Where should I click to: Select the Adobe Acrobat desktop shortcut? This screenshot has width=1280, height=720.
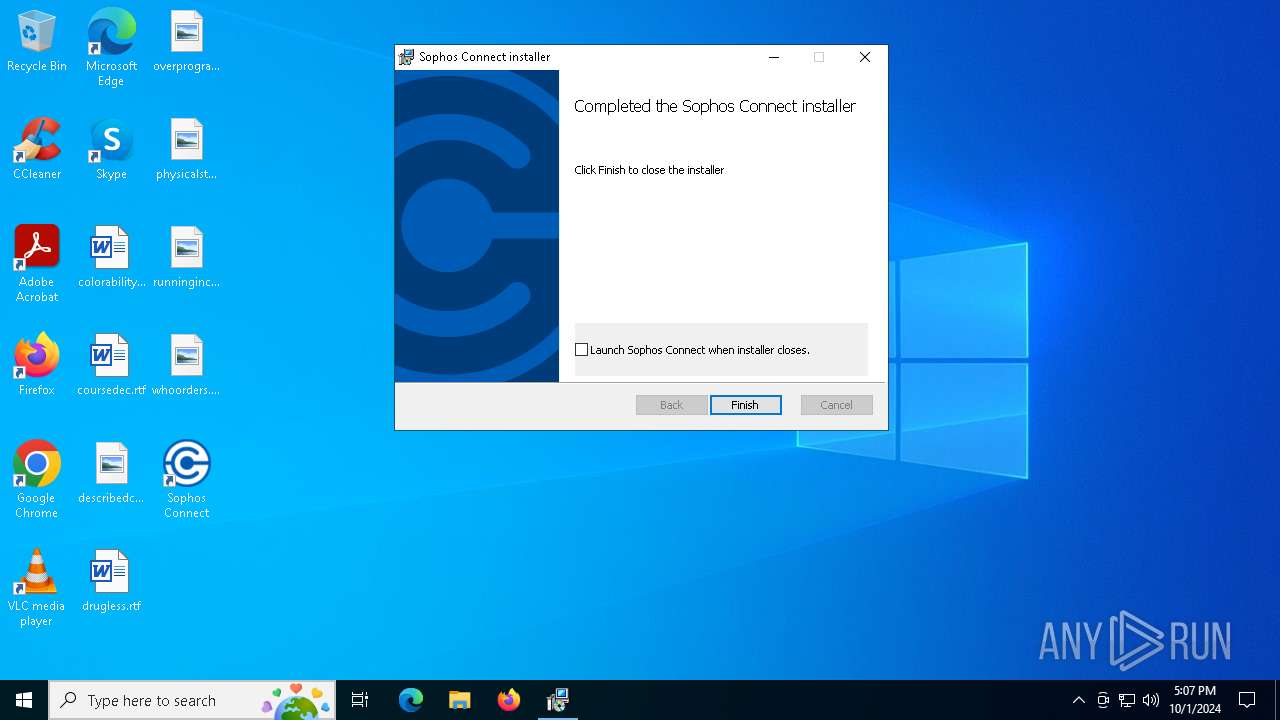(37, 264)
